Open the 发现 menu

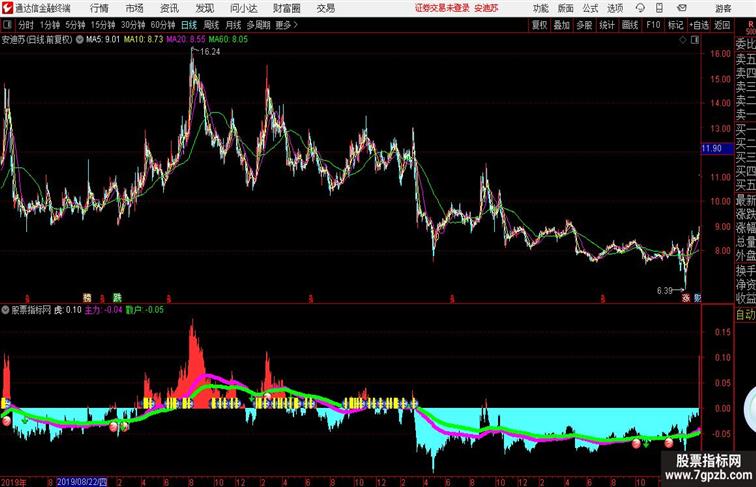pyautogui.click(x=204, y=8)
